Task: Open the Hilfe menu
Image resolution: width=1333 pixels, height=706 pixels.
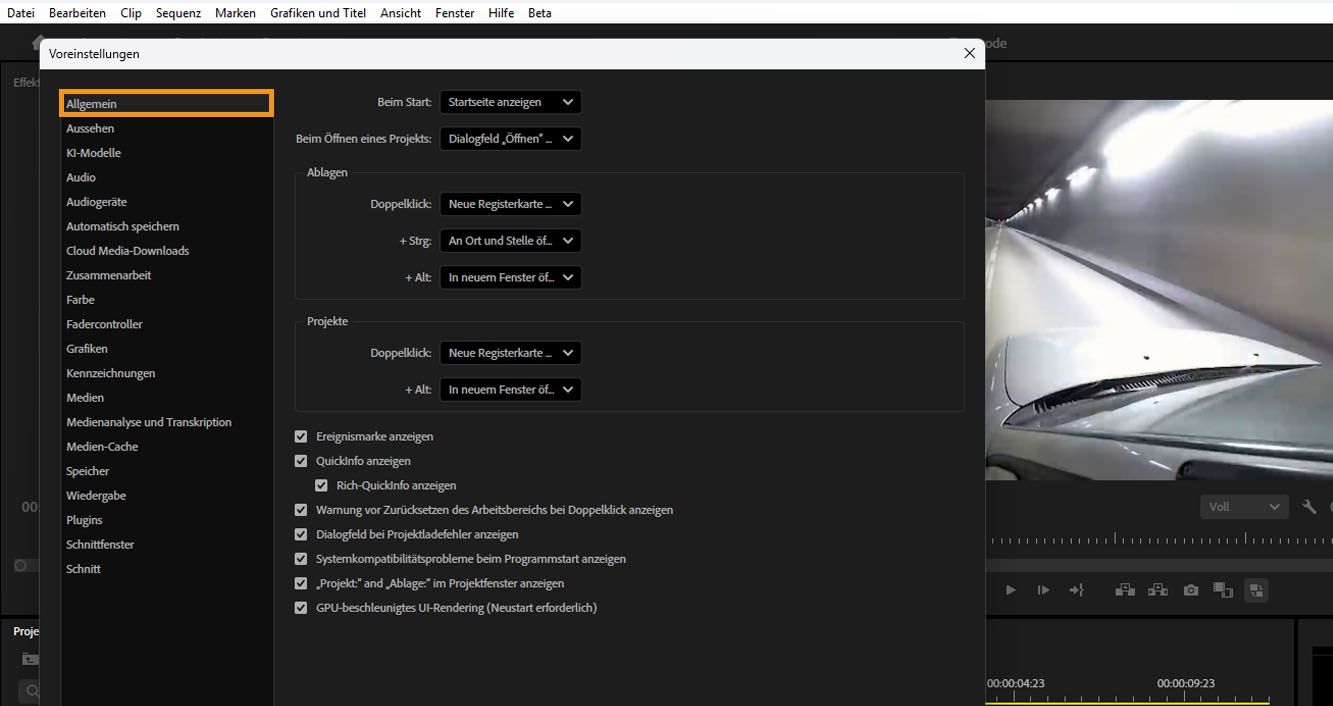Action: click(501, 13)
